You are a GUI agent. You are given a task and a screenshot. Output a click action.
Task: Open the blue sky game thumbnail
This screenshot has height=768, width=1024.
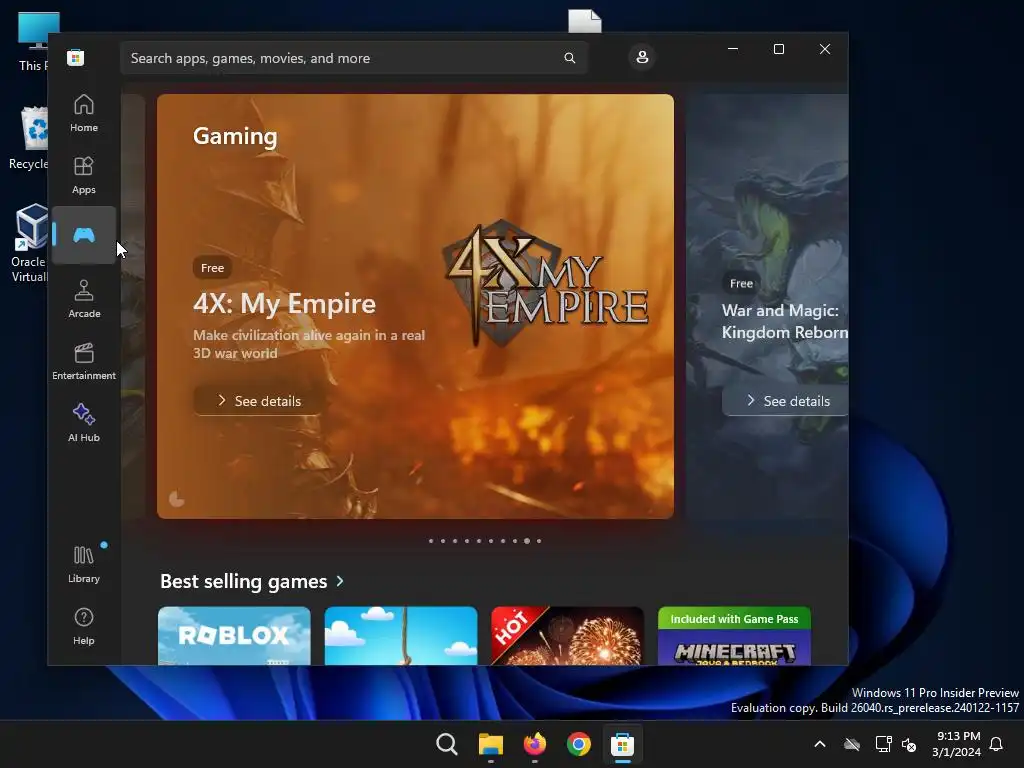click(x=400, y=636)
